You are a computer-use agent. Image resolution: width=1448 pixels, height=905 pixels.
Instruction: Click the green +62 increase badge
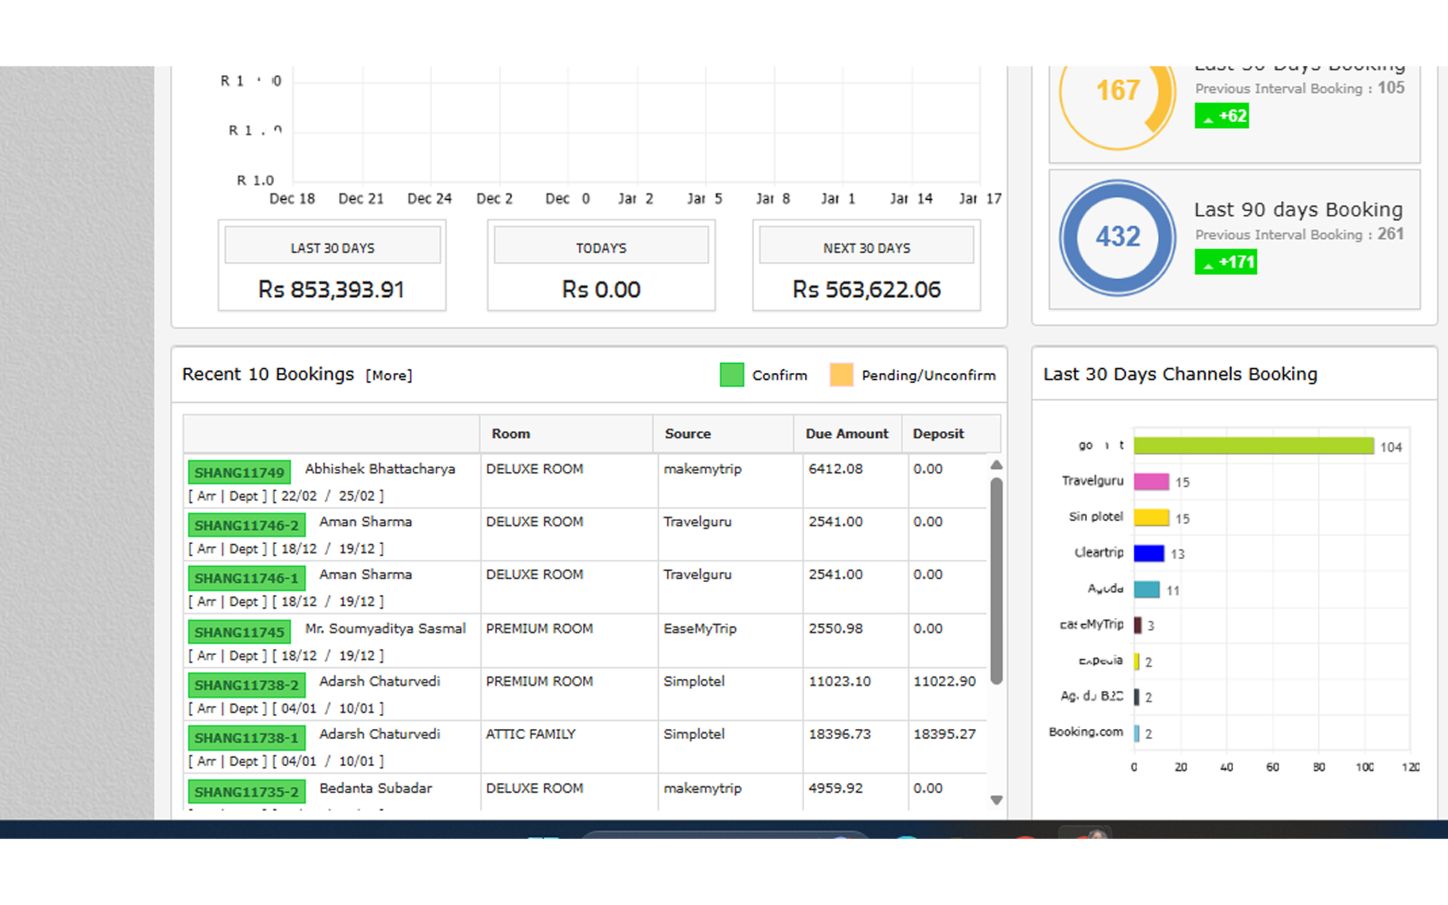(1222, 116)
